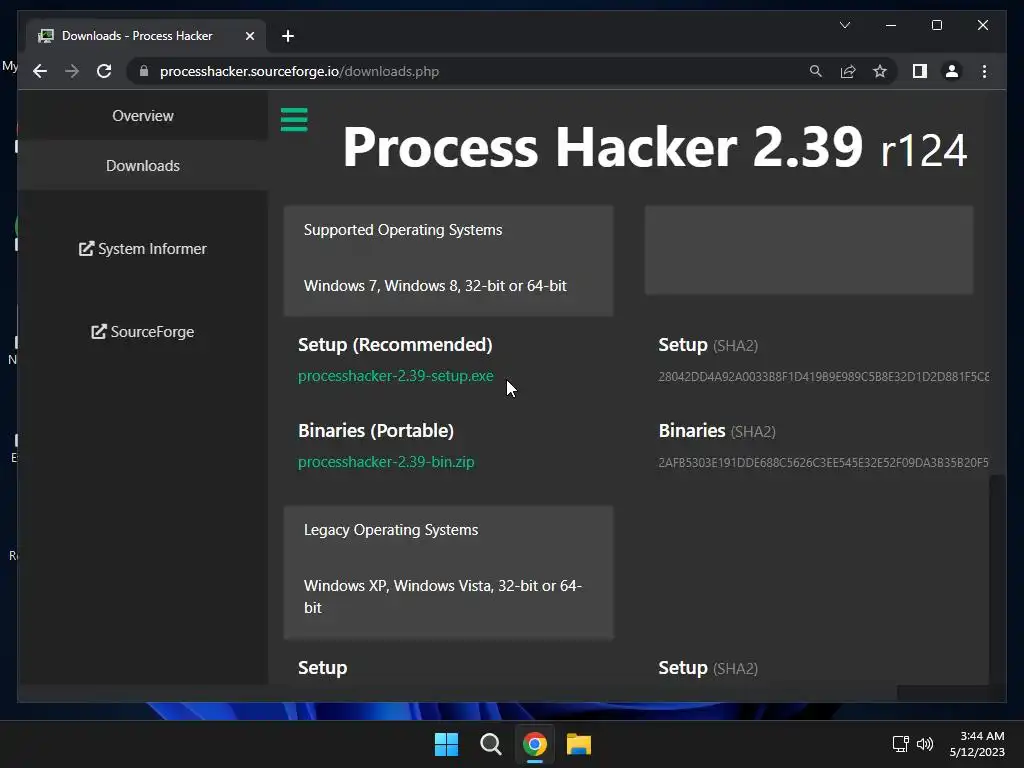Click the Binaries SHA2 hash starting 2AFB5303
This screenshot has height=768, width=1024.
click(824, 462)
